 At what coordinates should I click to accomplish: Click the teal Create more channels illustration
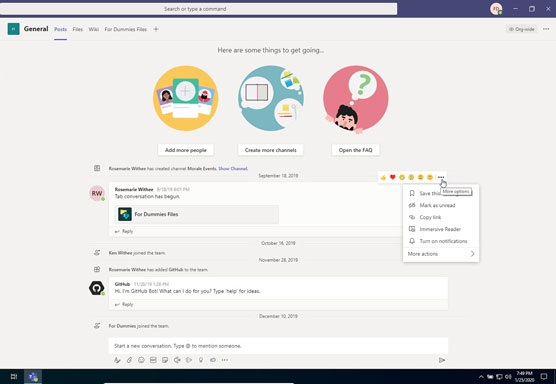(x=271, y=98)
